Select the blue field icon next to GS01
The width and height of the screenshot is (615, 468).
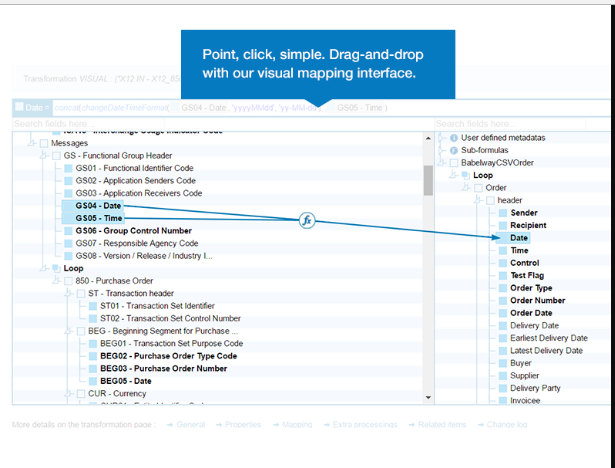tap(68, 168)
